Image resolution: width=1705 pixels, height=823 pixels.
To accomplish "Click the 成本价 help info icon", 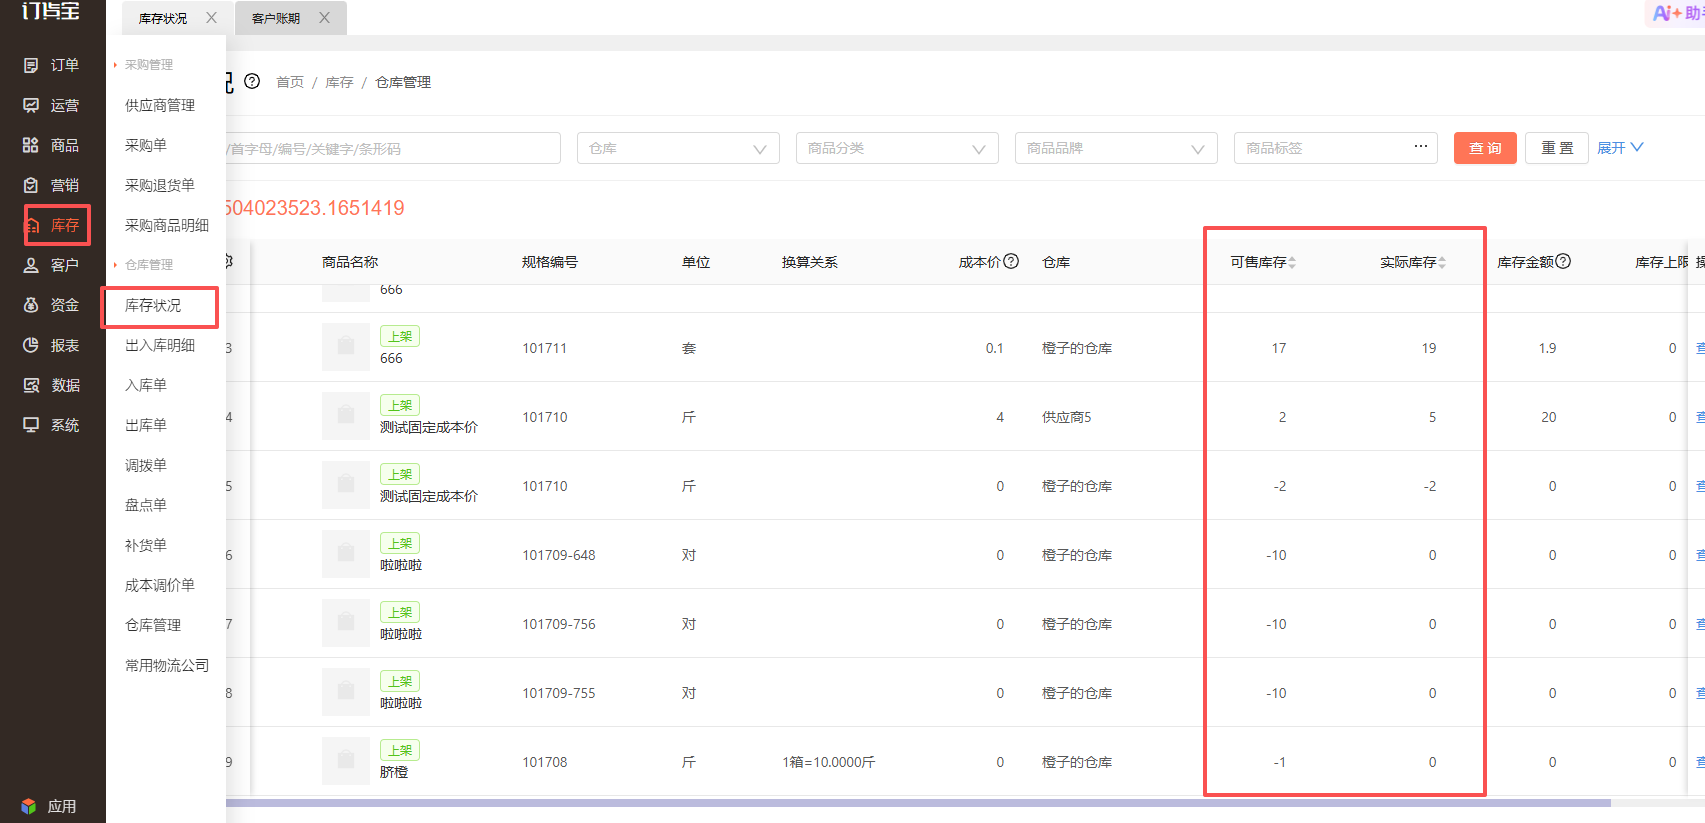I will pos(1011,261).
